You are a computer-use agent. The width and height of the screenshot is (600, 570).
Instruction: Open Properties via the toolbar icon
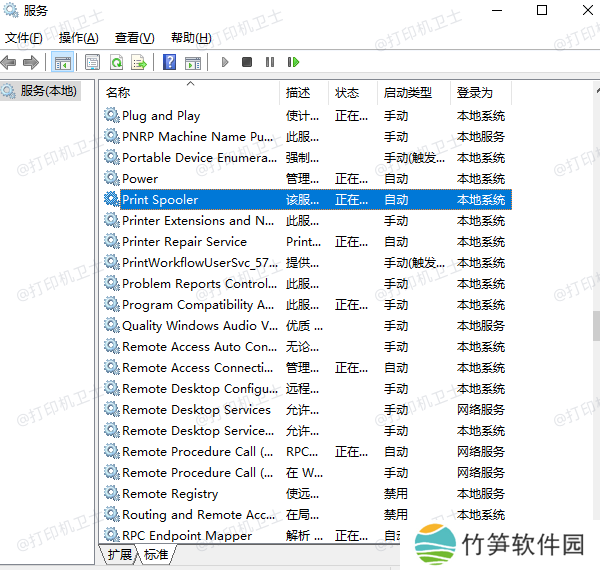click(92, 62)
